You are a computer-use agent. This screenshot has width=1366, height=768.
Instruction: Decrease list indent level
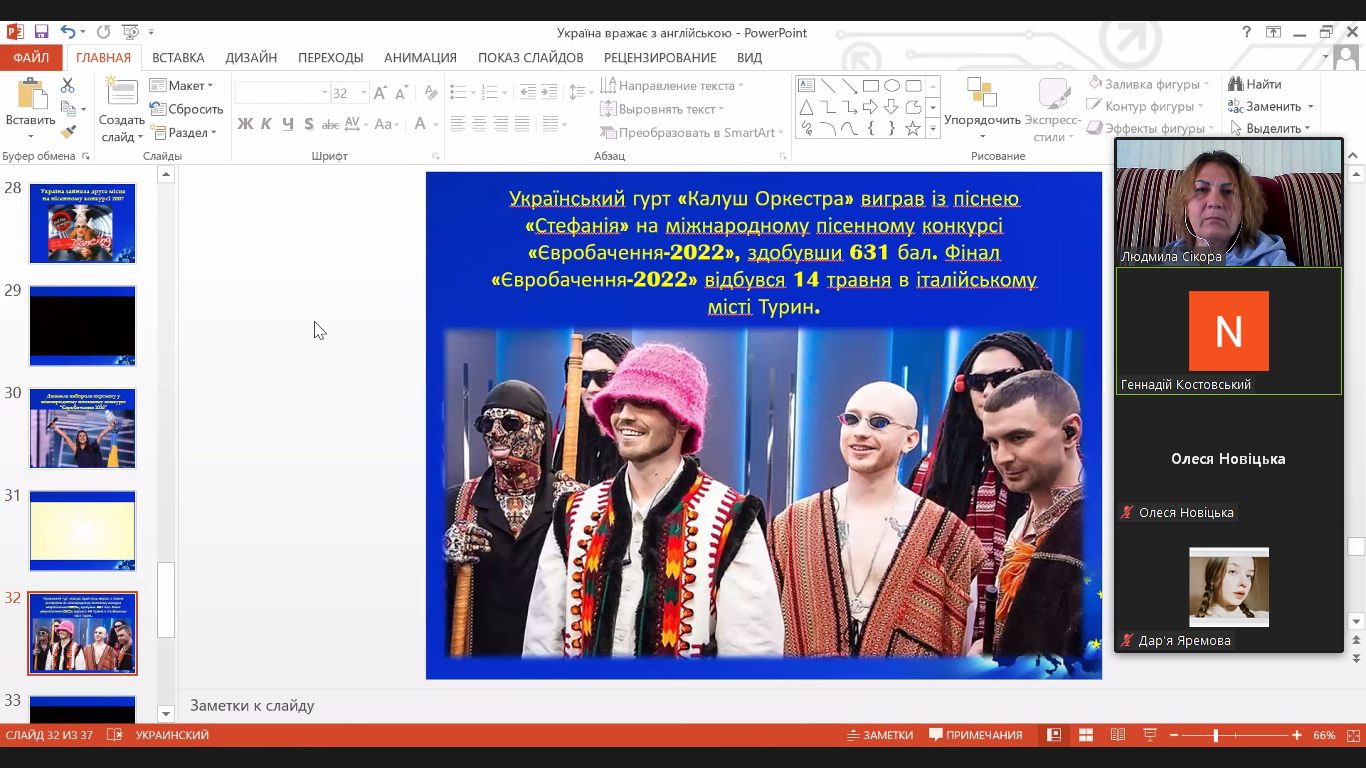point(527,92)
